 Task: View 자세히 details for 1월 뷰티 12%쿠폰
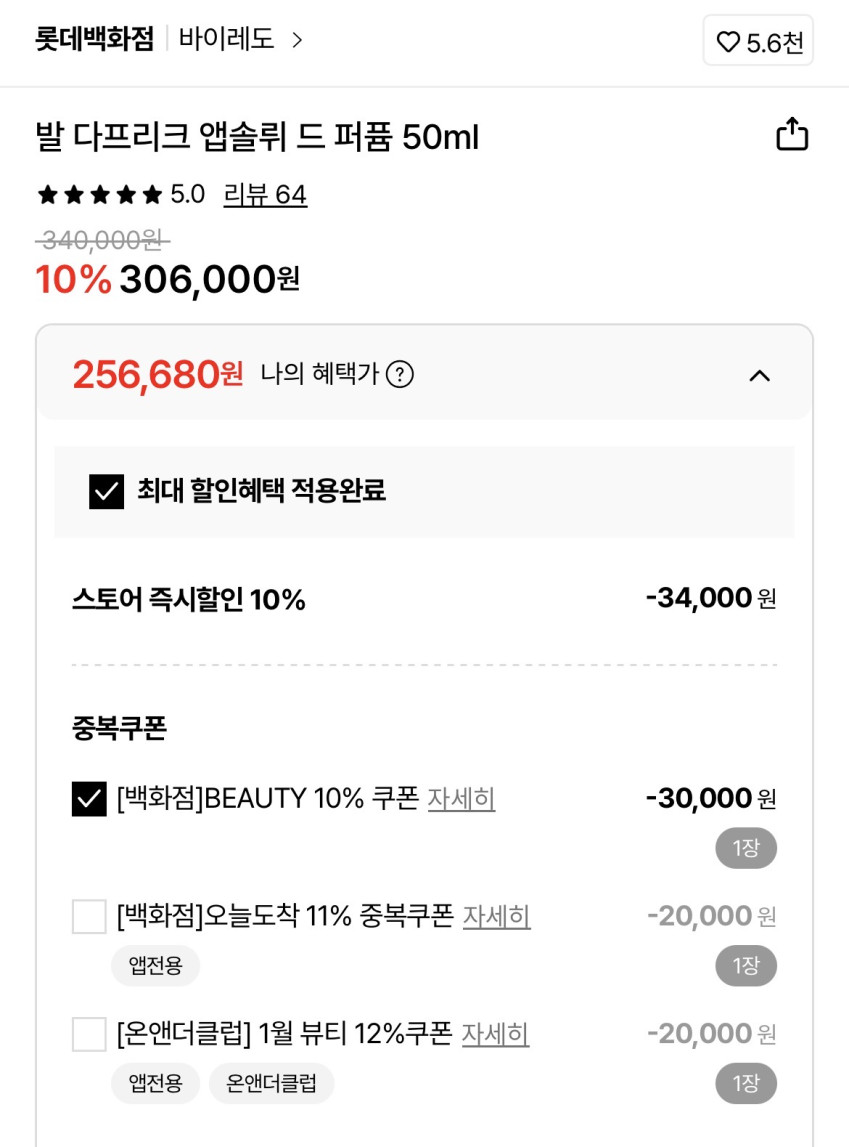tap(495, 1034)
